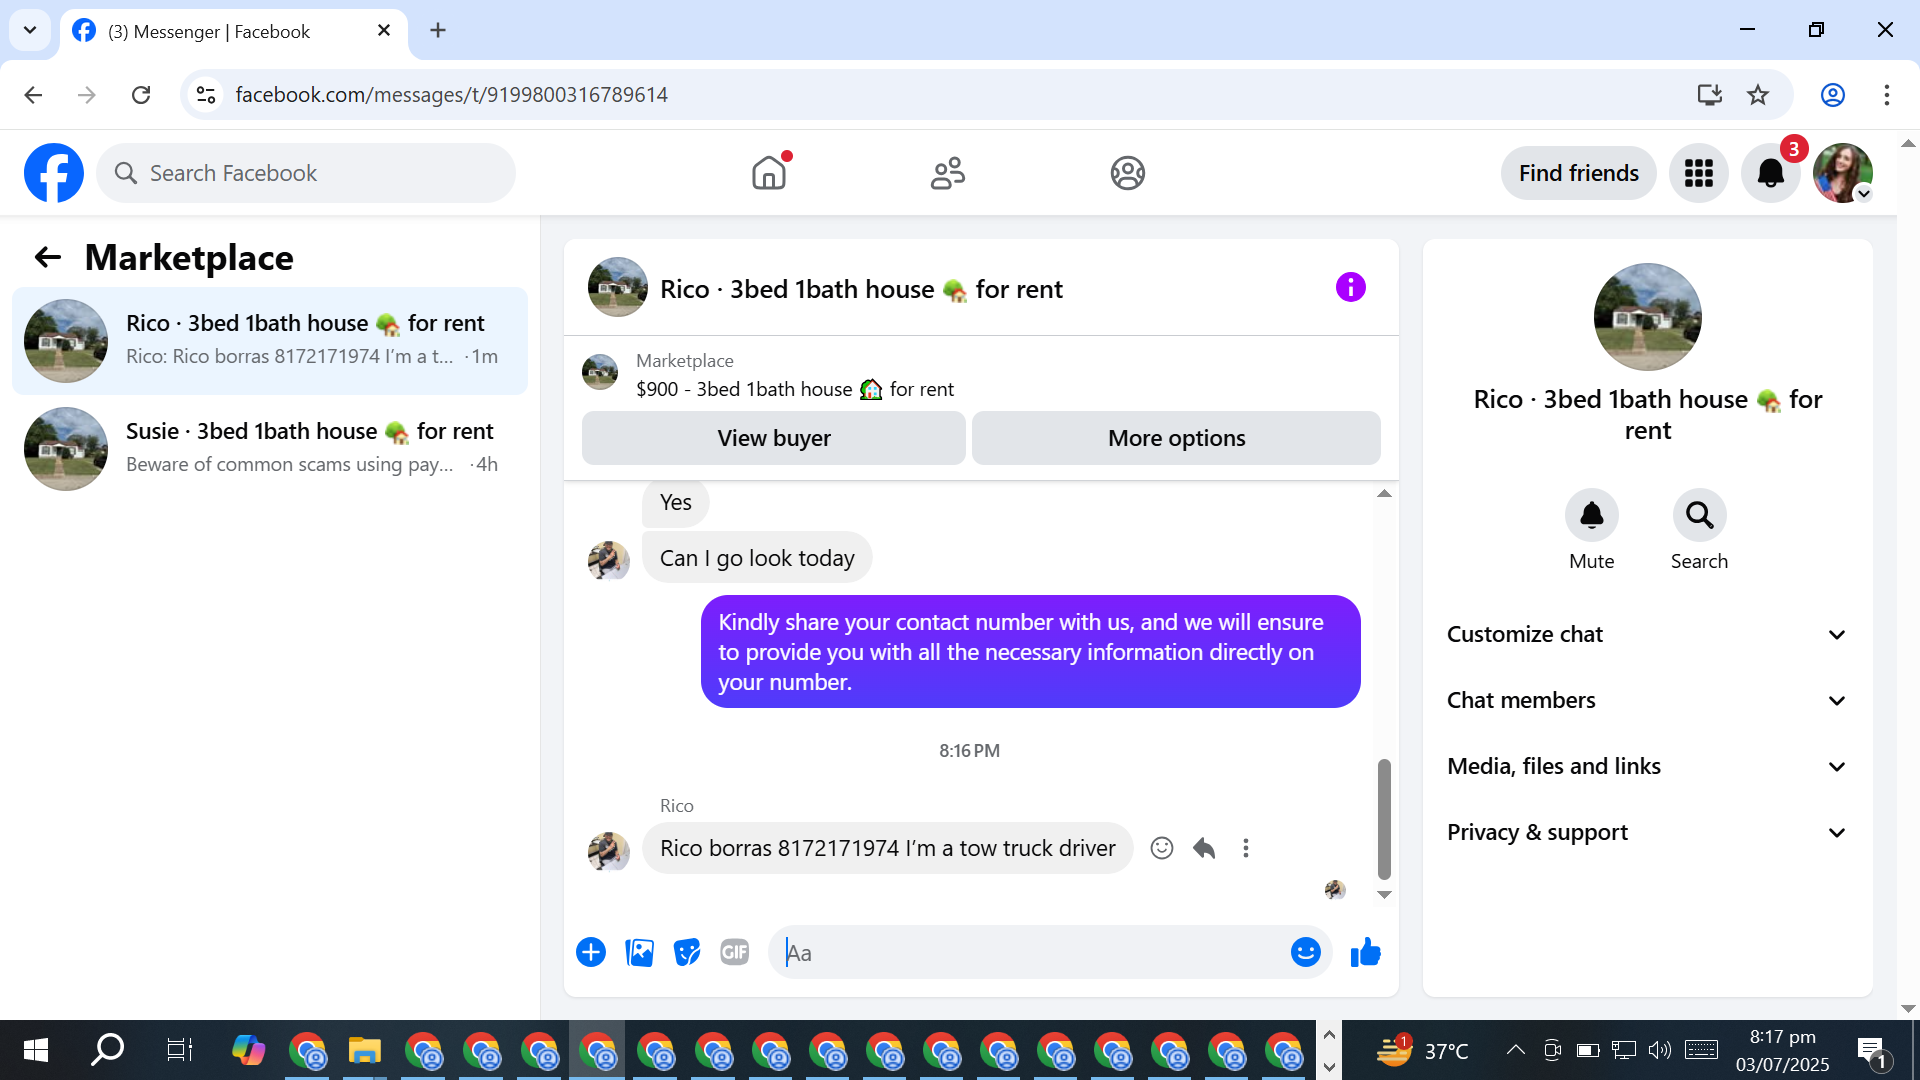1920x1080 pixels.
Task: Expand Customize chat section
Action: (1646, 635)
